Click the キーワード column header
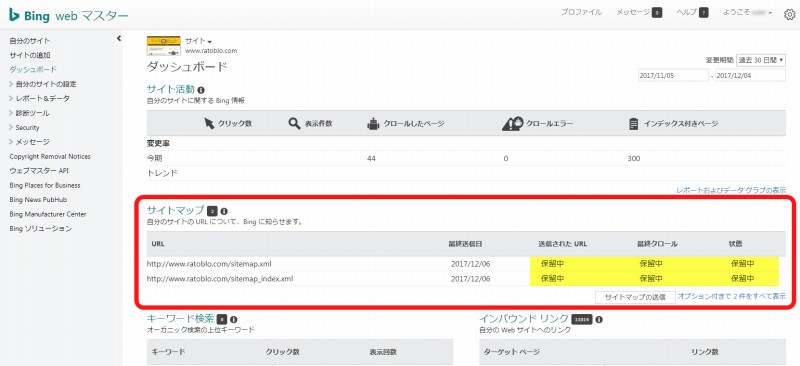Screen dimensions: 800x366 pyautogui.click(x=168, y=352)
